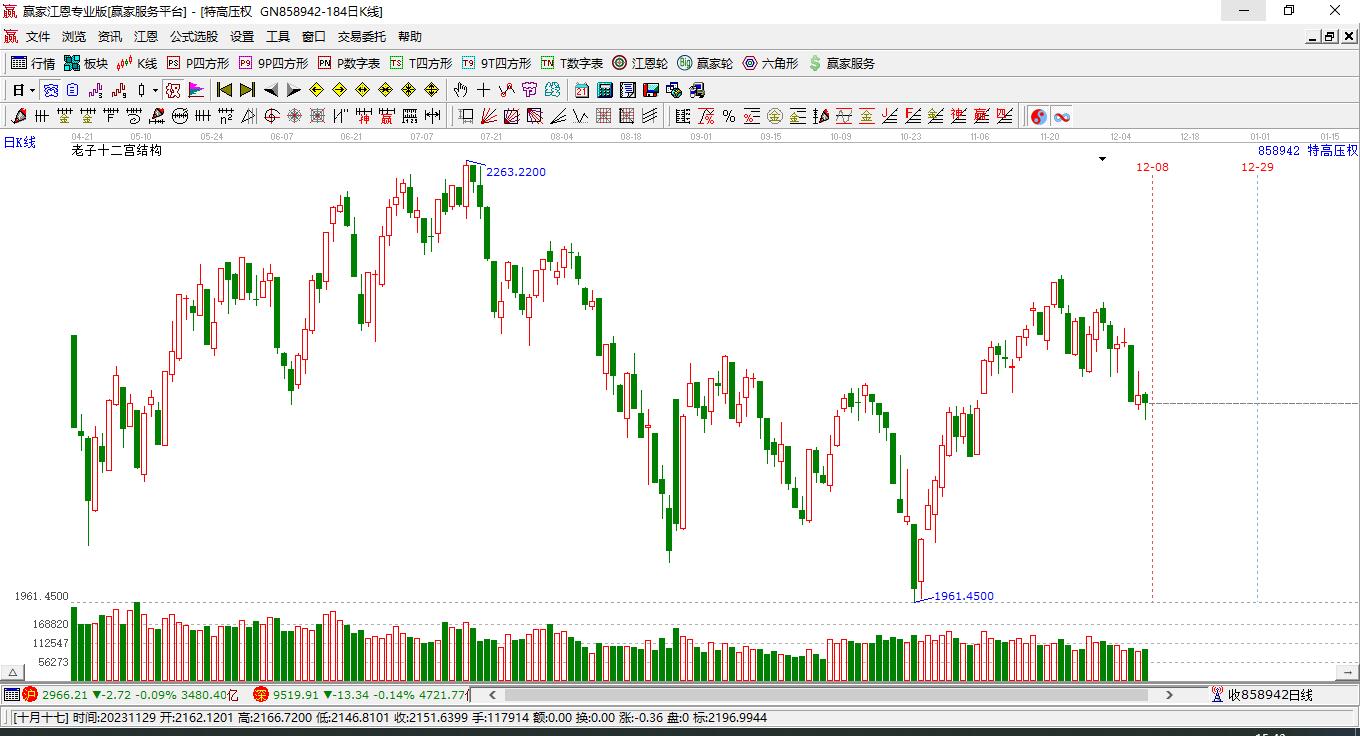Open the small black dropdown triangle on chart
This screenshot has height=736, width=1360.
(x=1103, y=159)
